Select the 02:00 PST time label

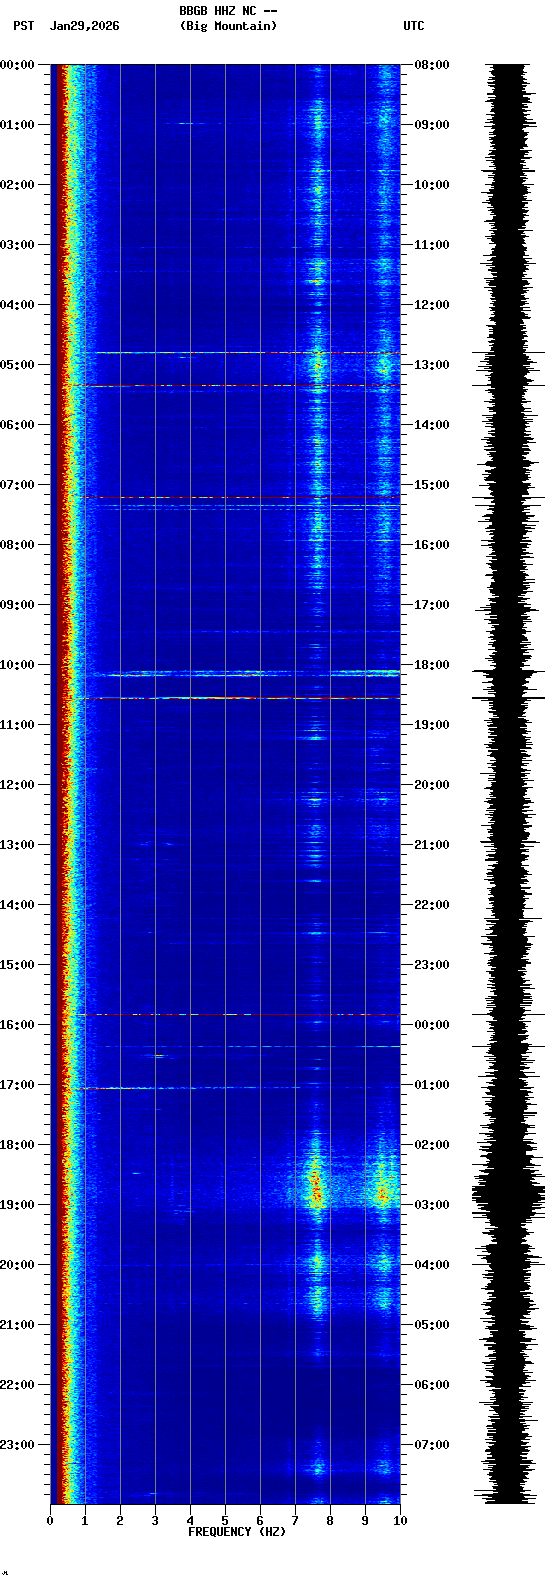click(x=17, y=185)
